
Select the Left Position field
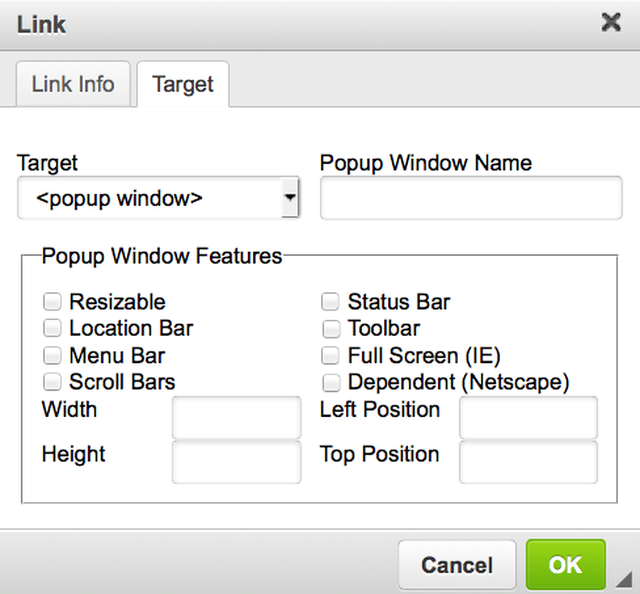(x=528, y=417)
